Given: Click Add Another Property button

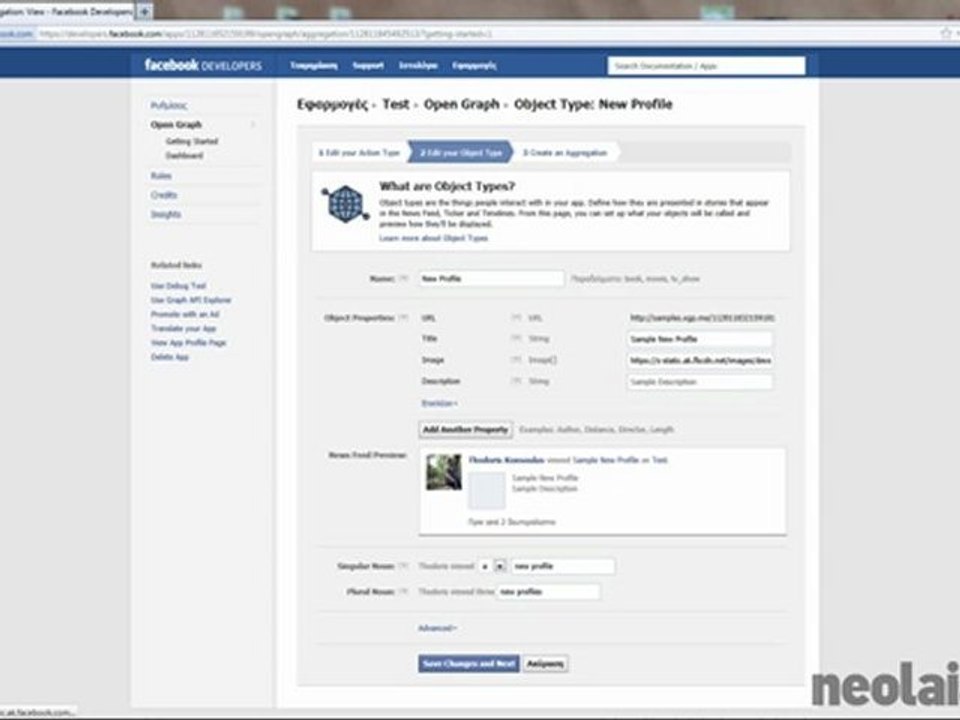Looking at the screenshot, I should click(x=465, y=430).
